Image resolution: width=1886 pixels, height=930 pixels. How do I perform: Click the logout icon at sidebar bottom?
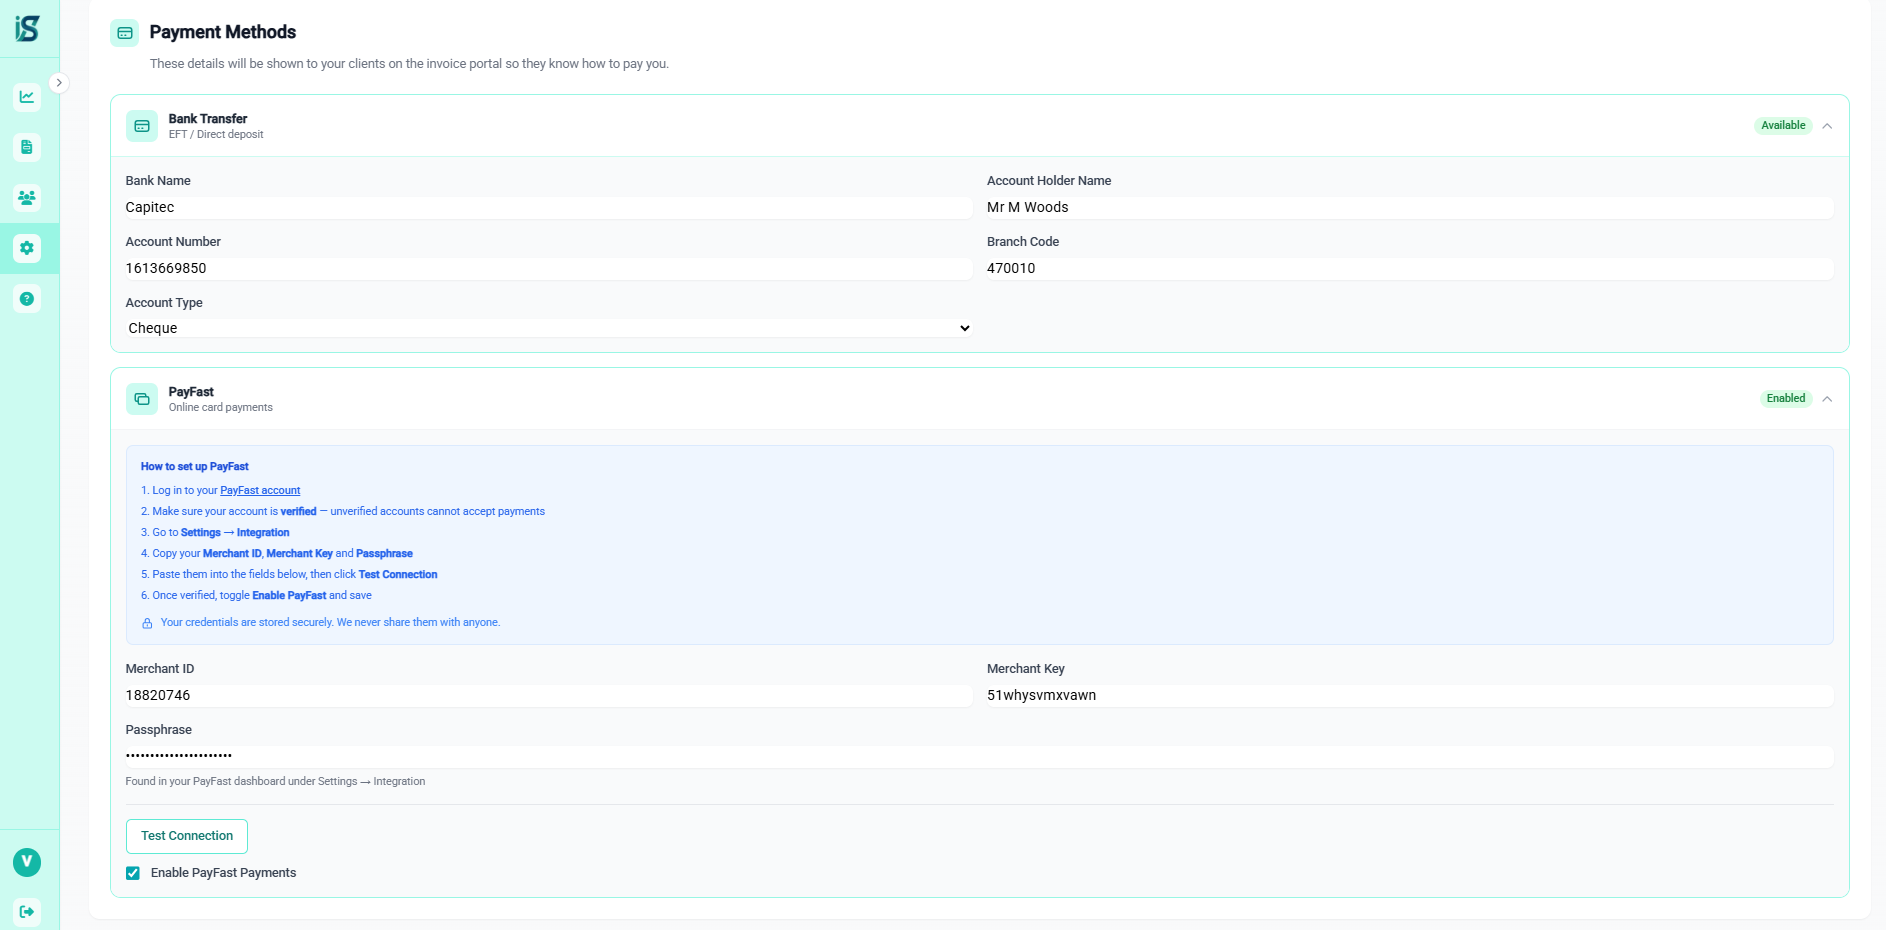point(27,912)
